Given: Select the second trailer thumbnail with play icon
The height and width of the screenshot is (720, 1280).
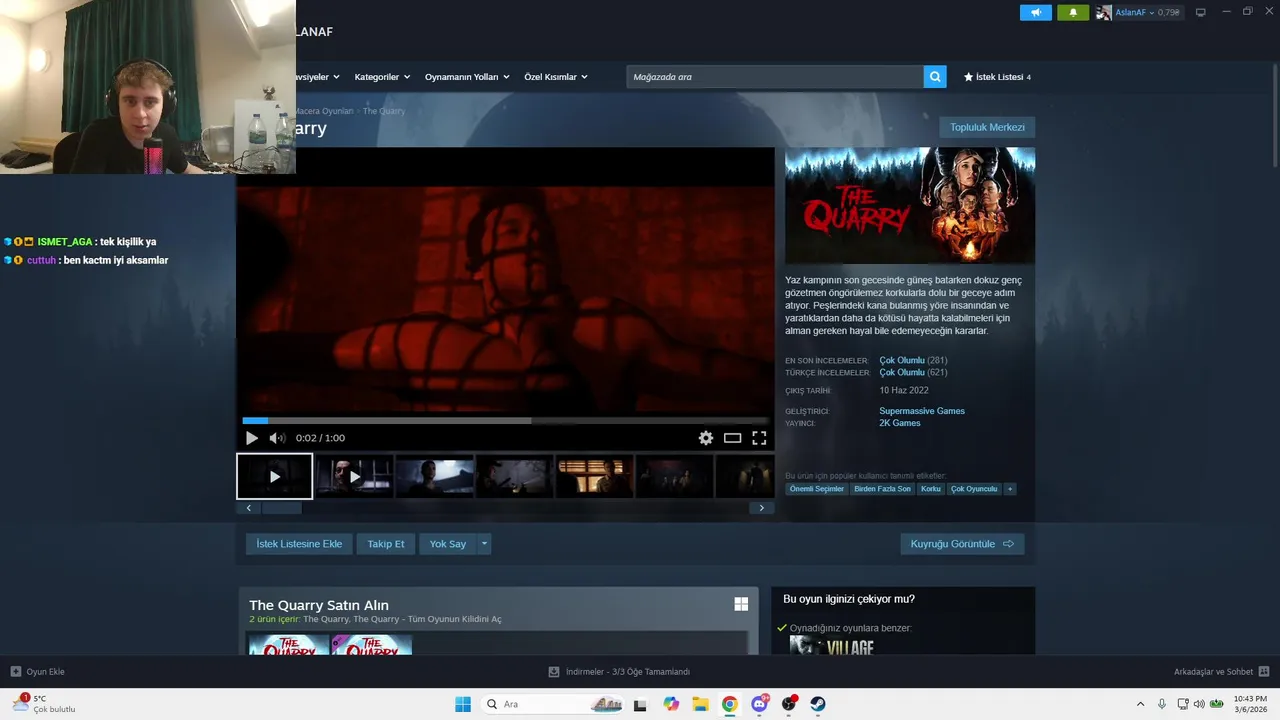Looking at the screenshot, I should pyautogui.click(x=355, y=477).
